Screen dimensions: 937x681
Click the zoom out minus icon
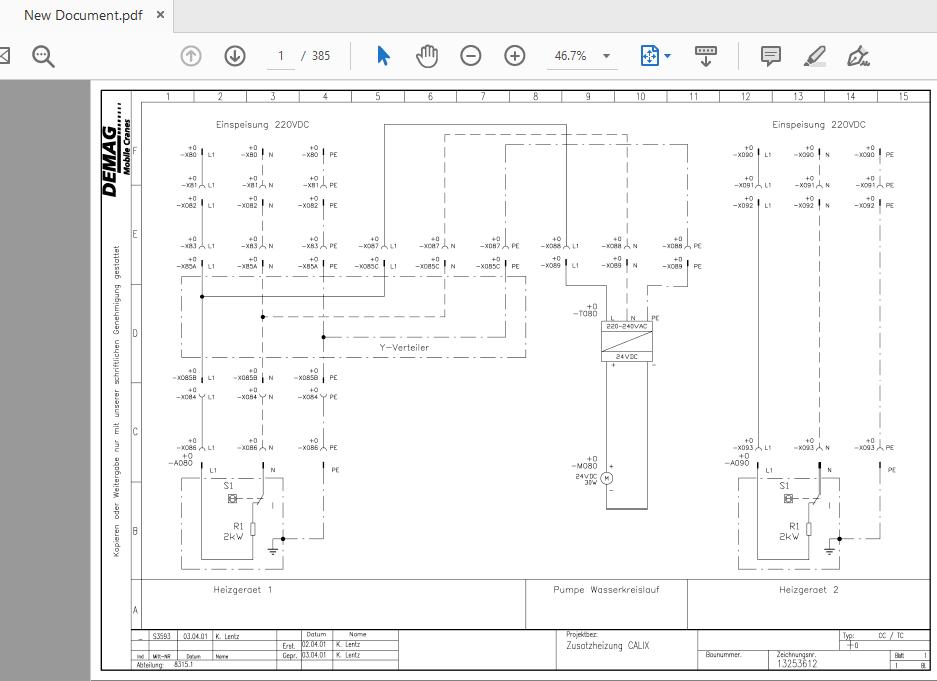click(471, 56)
